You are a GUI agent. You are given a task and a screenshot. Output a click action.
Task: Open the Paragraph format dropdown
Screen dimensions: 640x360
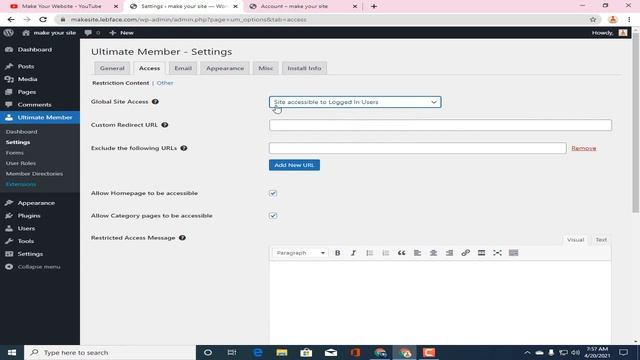tap(300, 253)
